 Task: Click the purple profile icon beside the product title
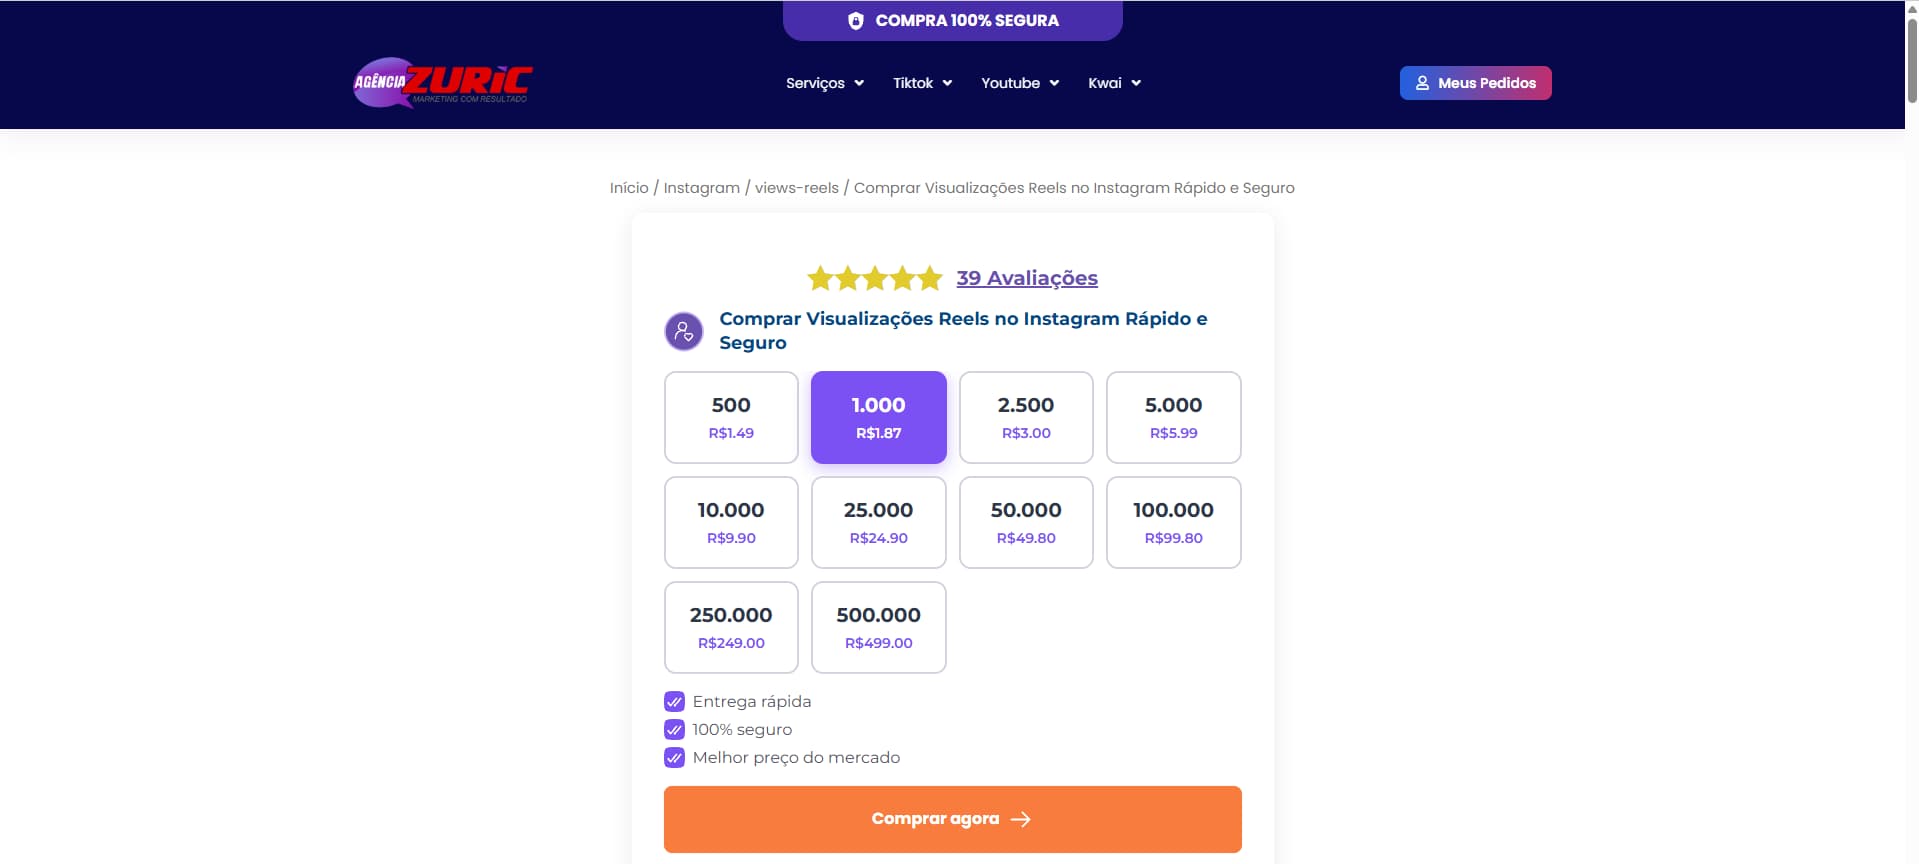(684, 330)
